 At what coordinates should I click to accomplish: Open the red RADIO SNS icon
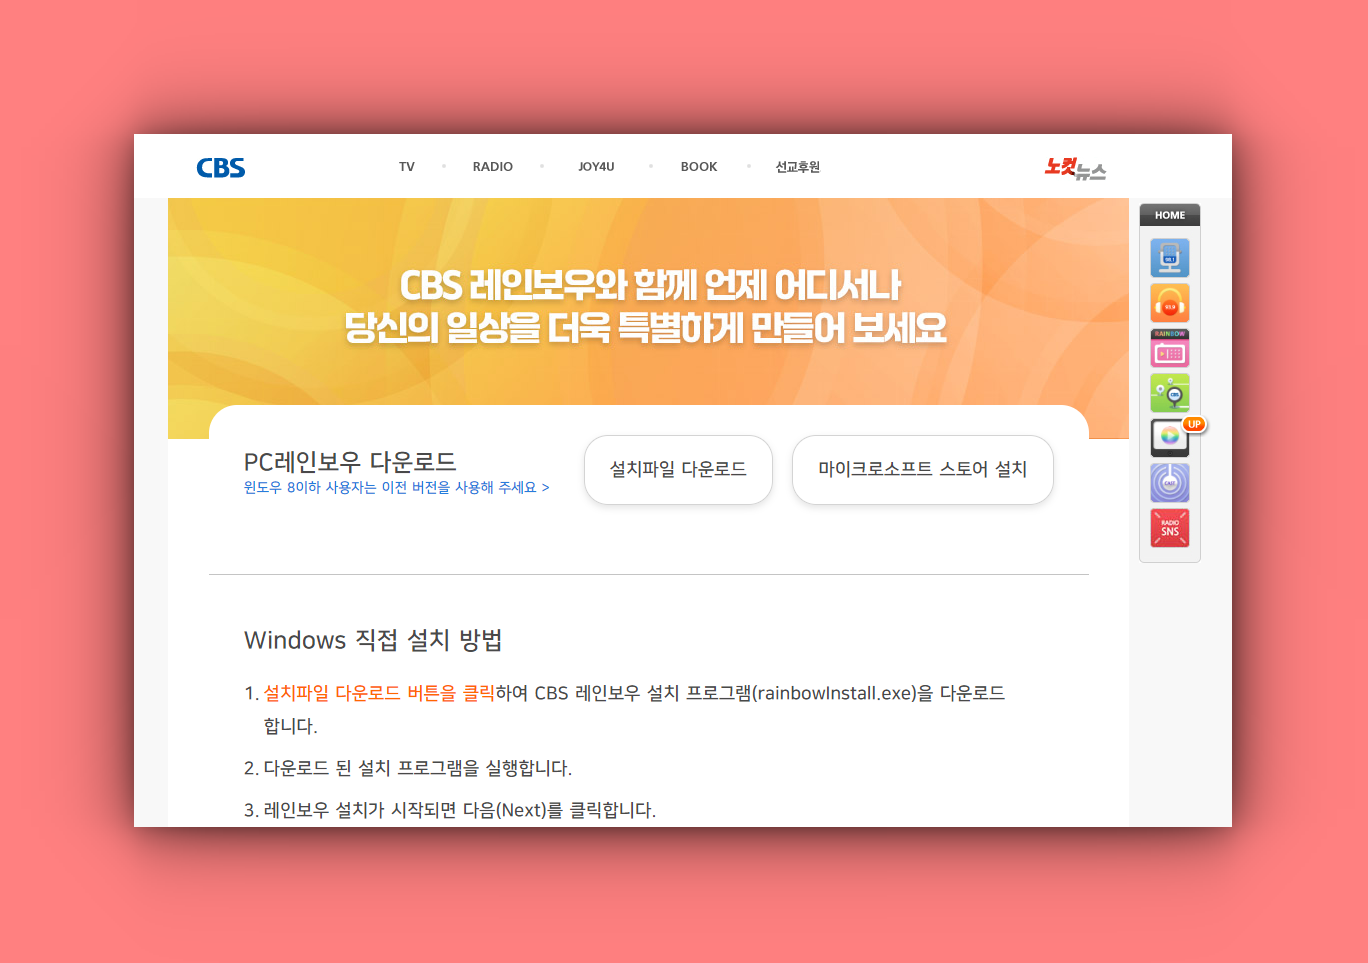[1170, 528]
